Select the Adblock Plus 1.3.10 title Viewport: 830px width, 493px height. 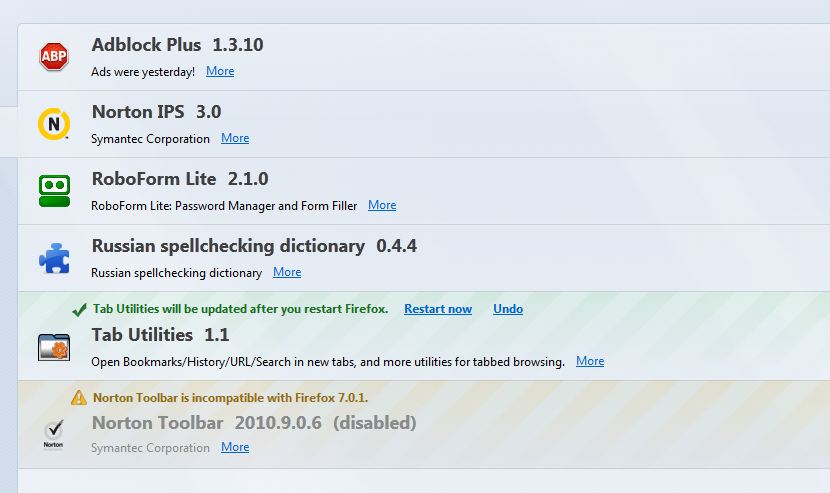[x=177, y=45]
